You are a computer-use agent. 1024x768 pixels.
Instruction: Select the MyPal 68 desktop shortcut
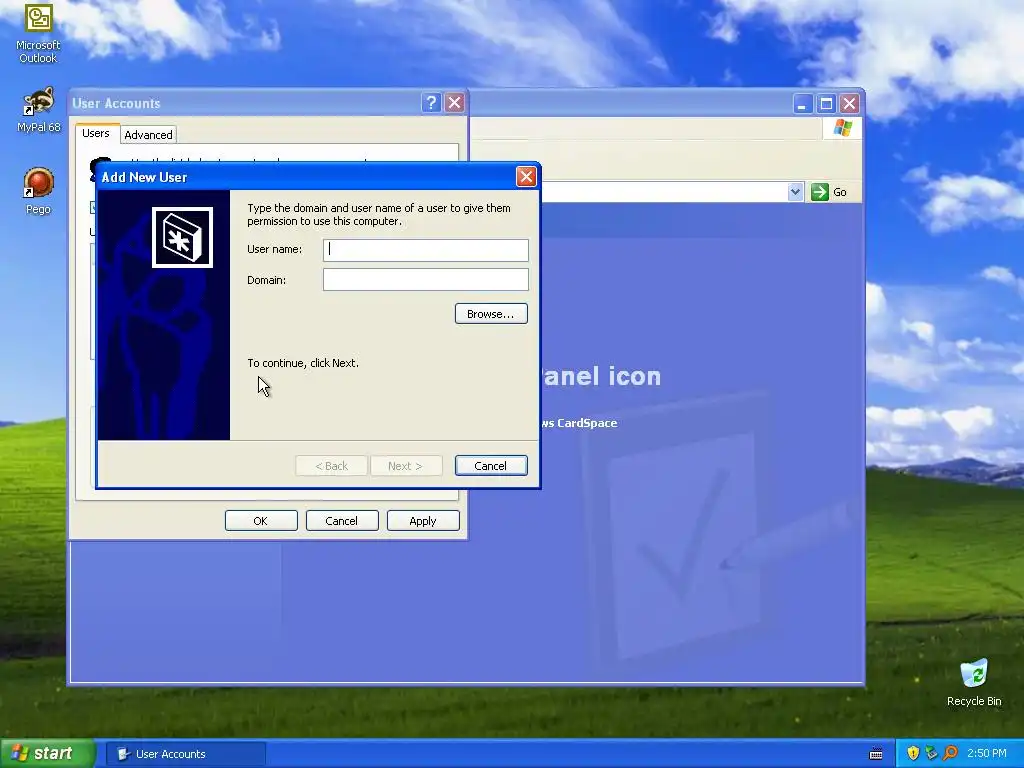click(39, 110)
